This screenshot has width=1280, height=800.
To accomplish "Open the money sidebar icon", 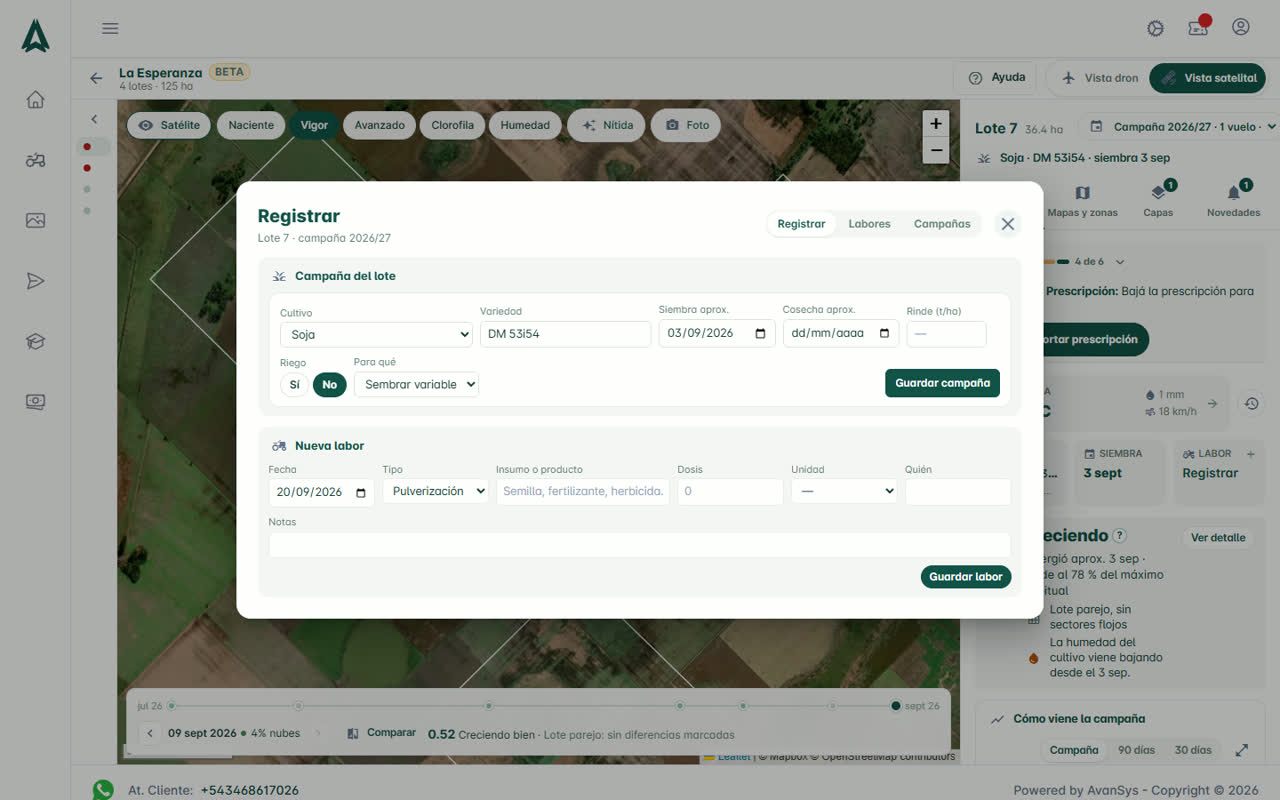I will (35, 402).
